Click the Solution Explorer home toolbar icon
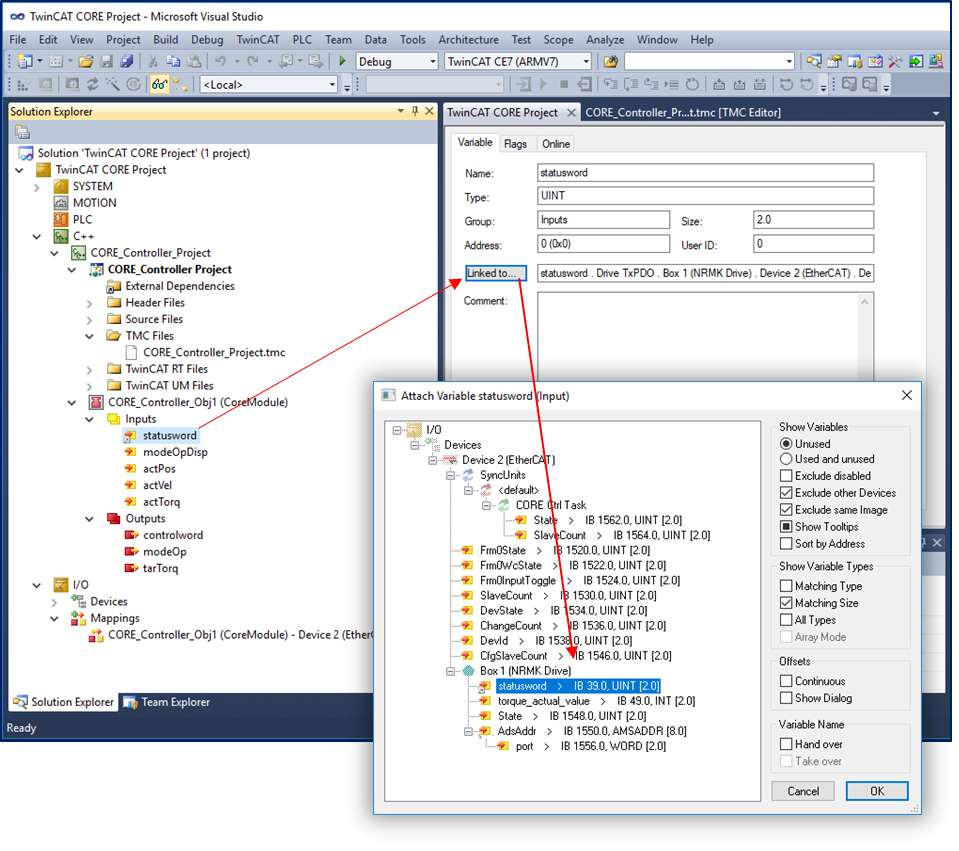 point(23,132)
